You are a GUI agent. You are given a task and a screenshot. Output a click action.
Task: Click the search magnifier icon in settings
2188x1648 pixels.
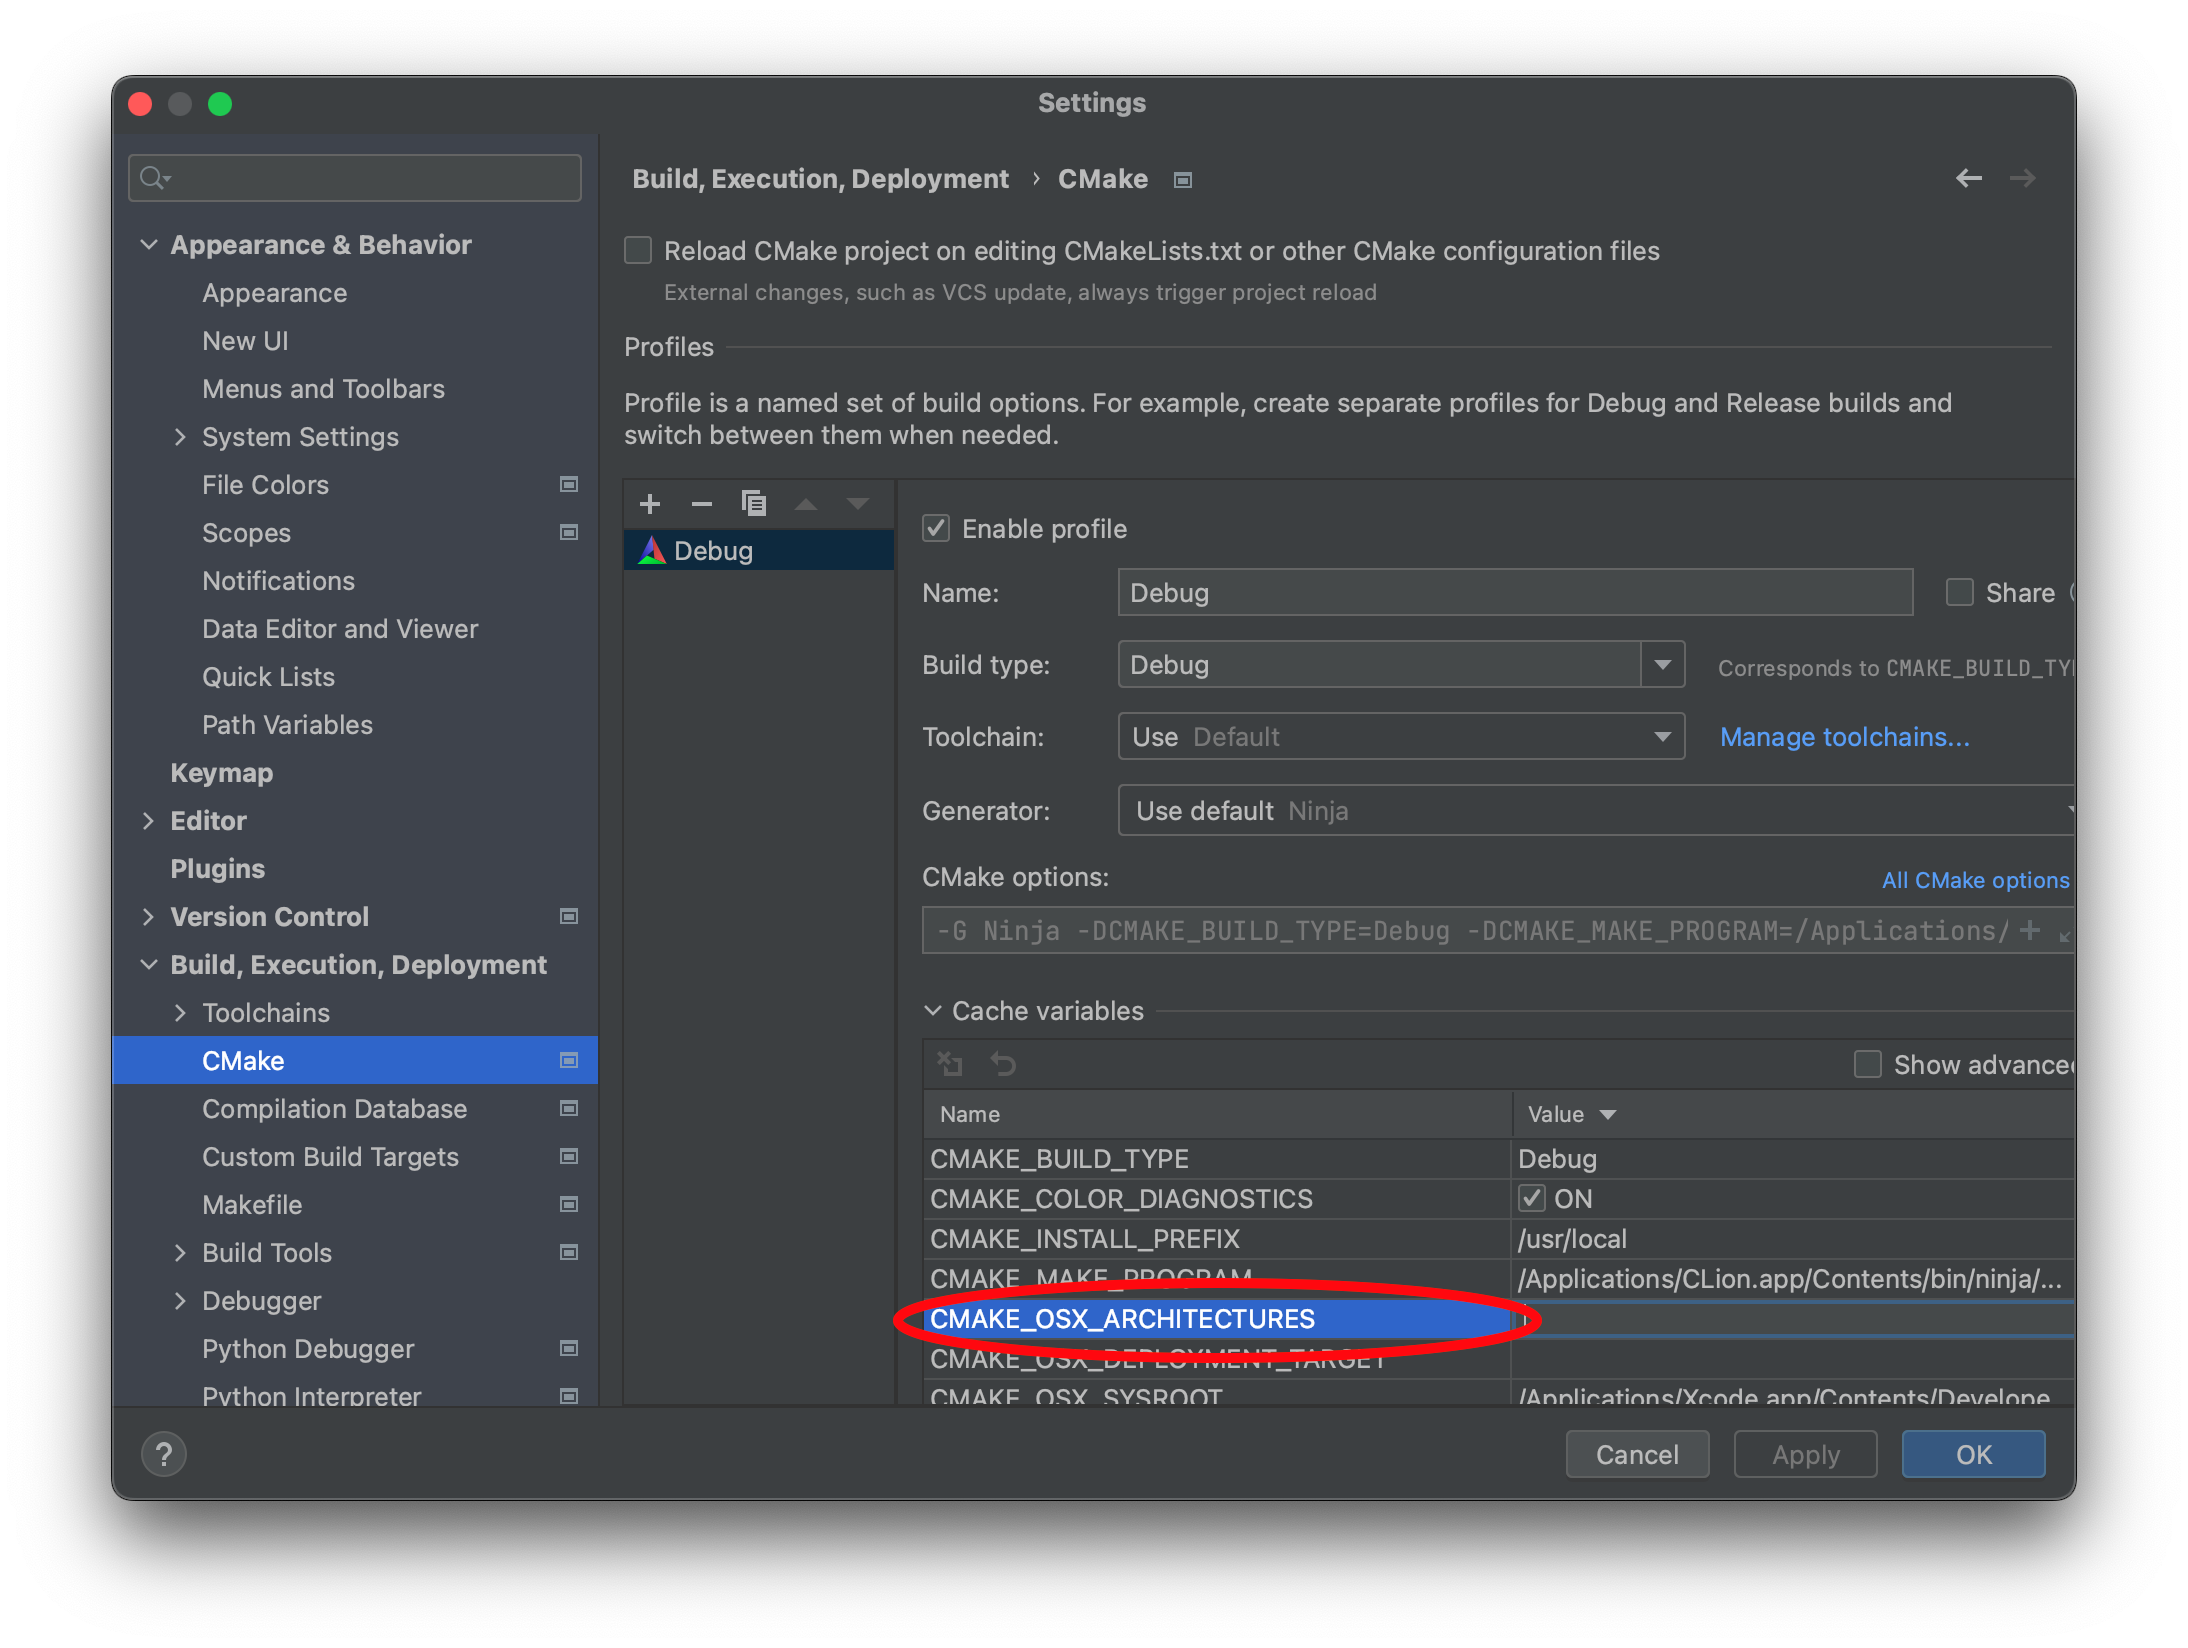pyautogui.click(x=154, y=179)
